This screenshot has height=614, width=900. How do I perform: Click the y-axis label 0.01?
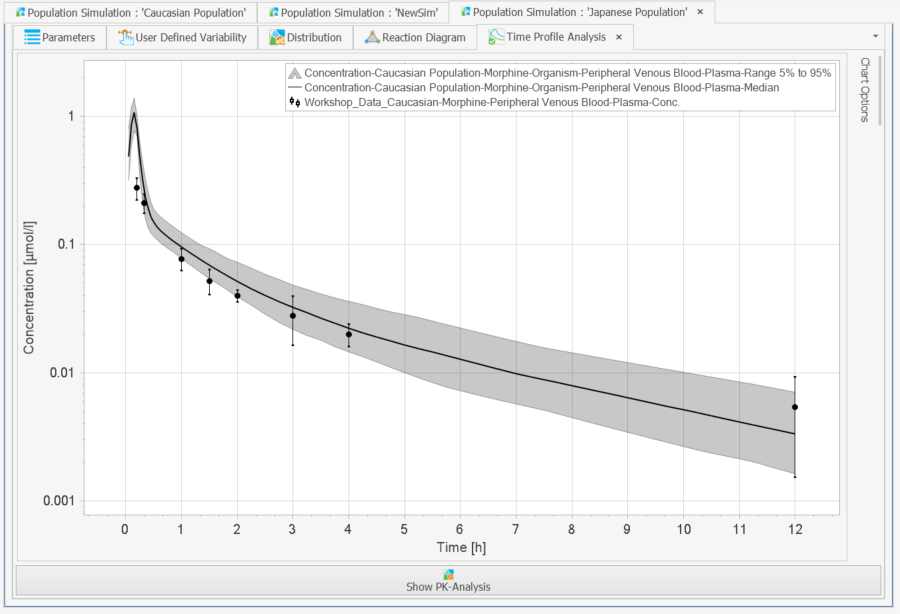[x=62, y=373]
